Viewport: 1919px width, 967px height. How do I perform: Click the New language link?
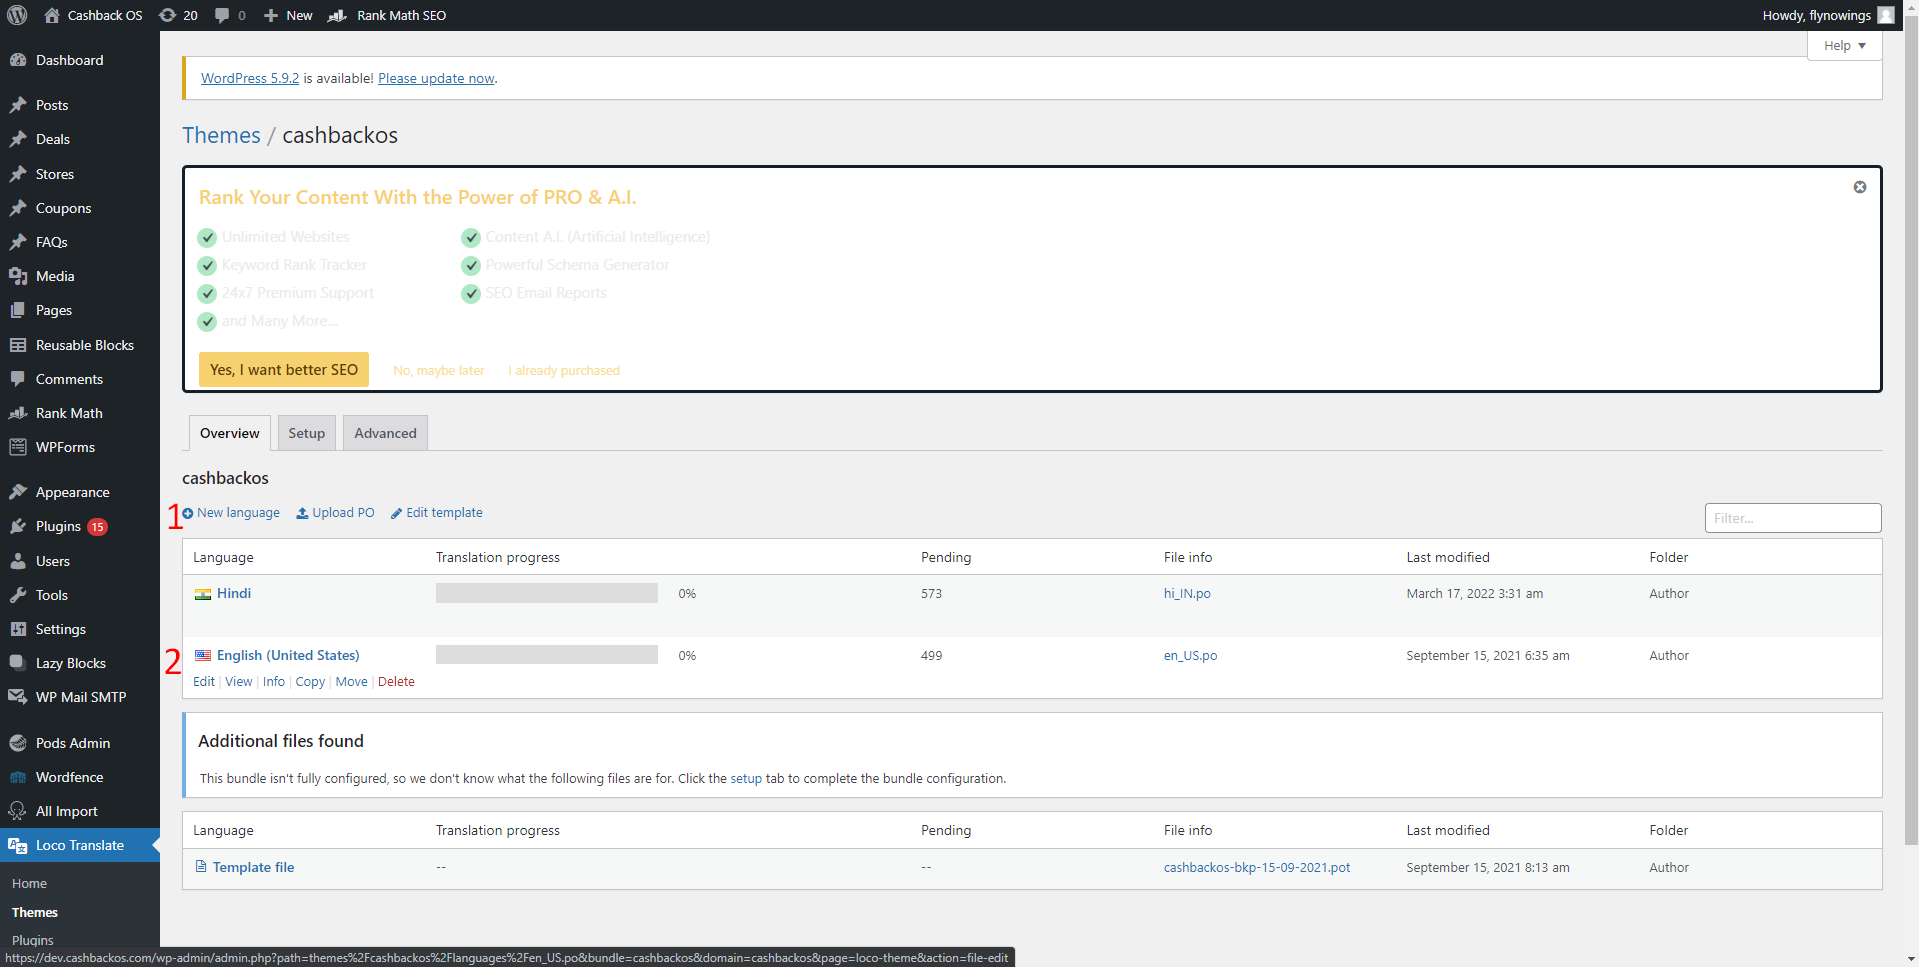[237, 513]
